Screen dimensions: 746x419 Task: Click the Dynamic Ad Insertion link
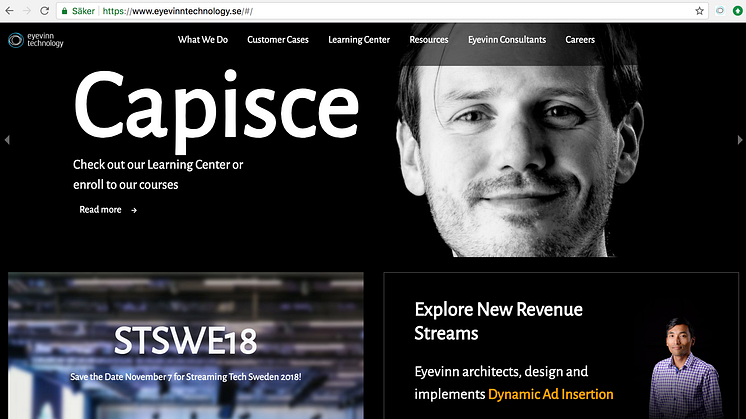[x=550, y=394]
